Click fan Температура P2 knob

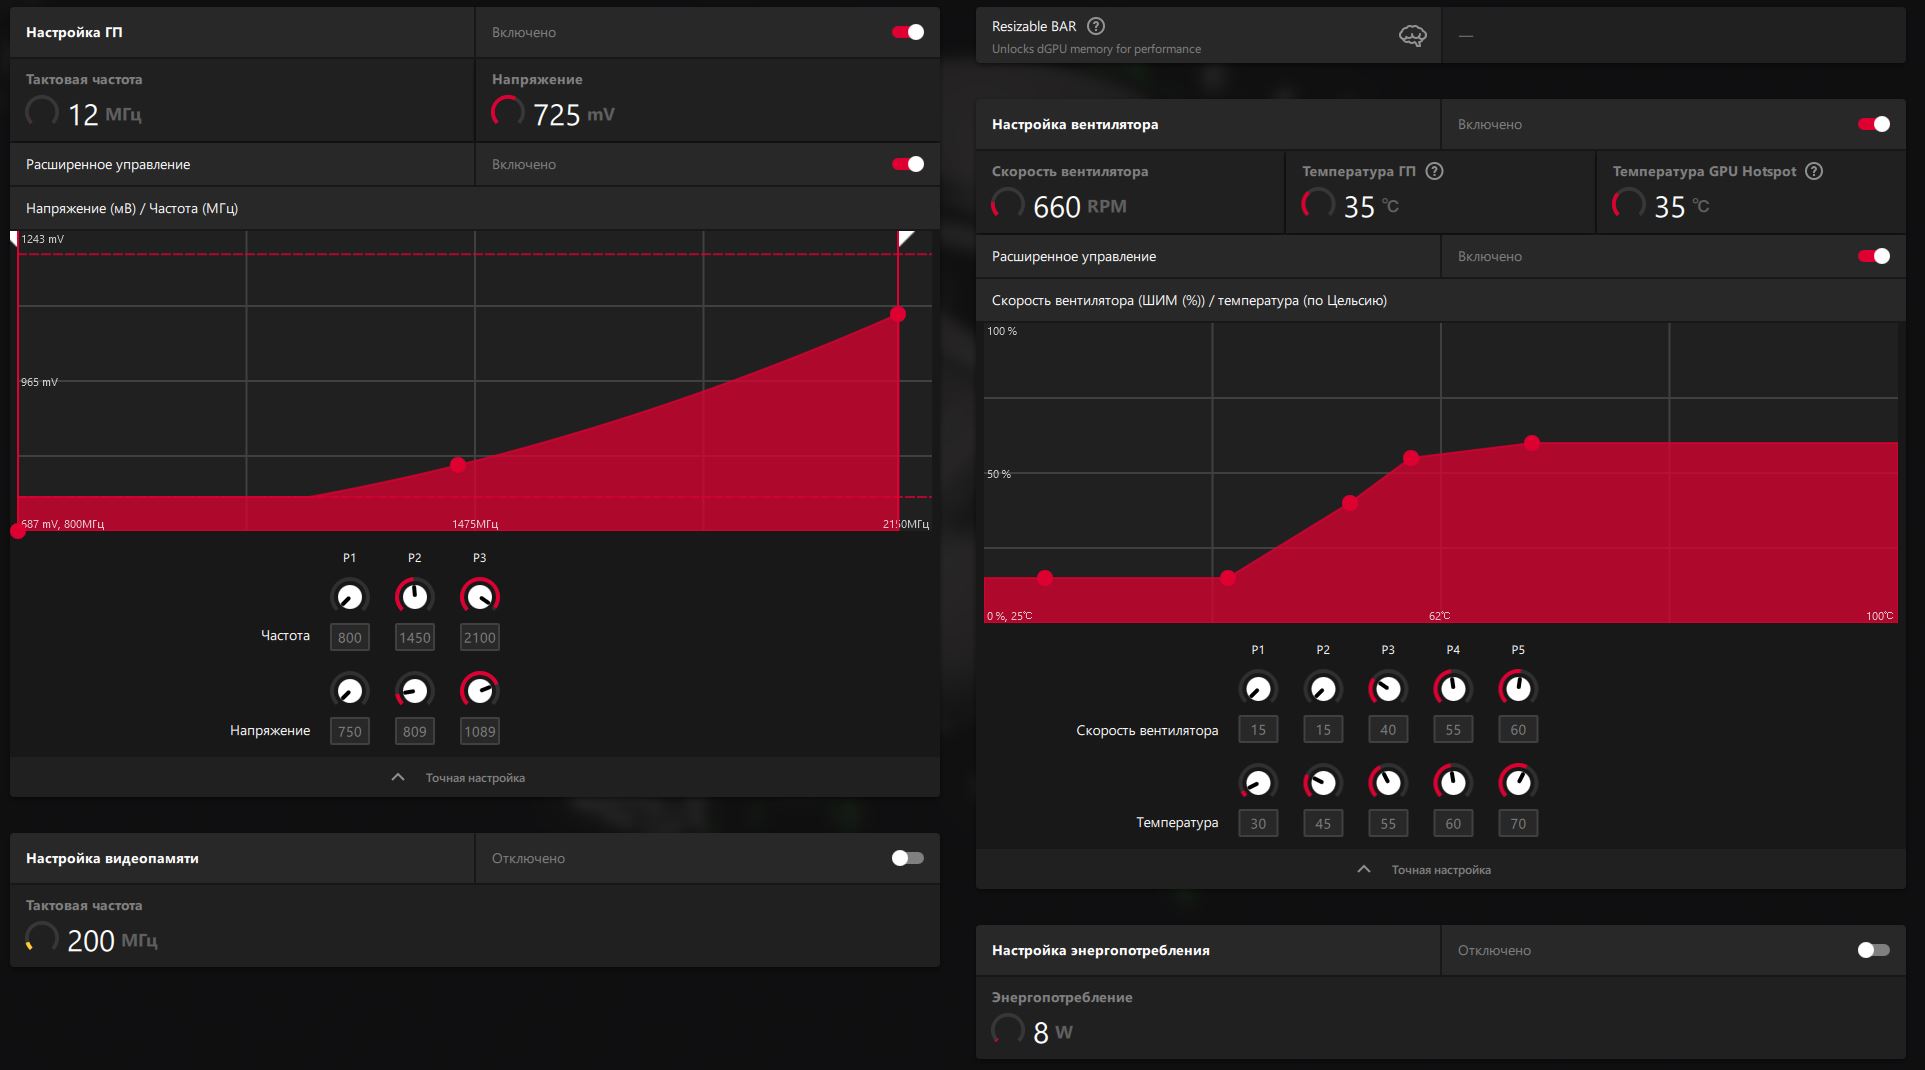[x=1323, y=782]
